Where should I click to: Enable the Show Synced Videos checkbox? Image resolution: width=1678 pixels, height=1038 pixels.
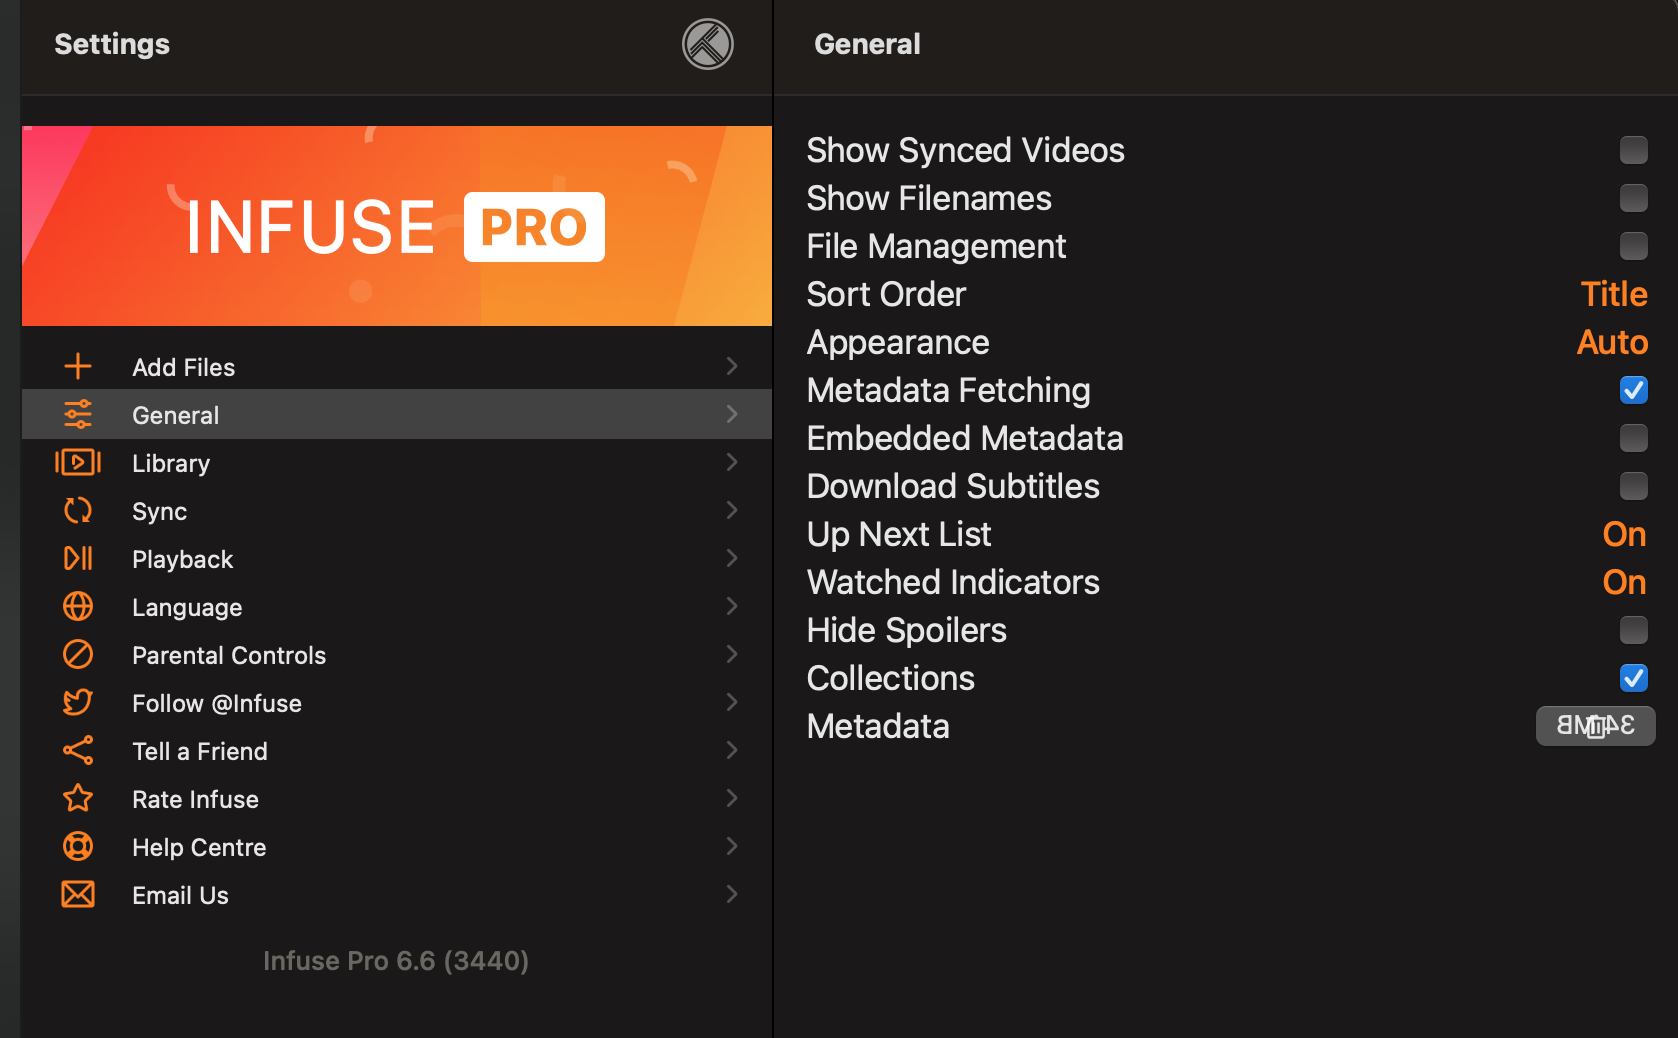point(1633,150)
